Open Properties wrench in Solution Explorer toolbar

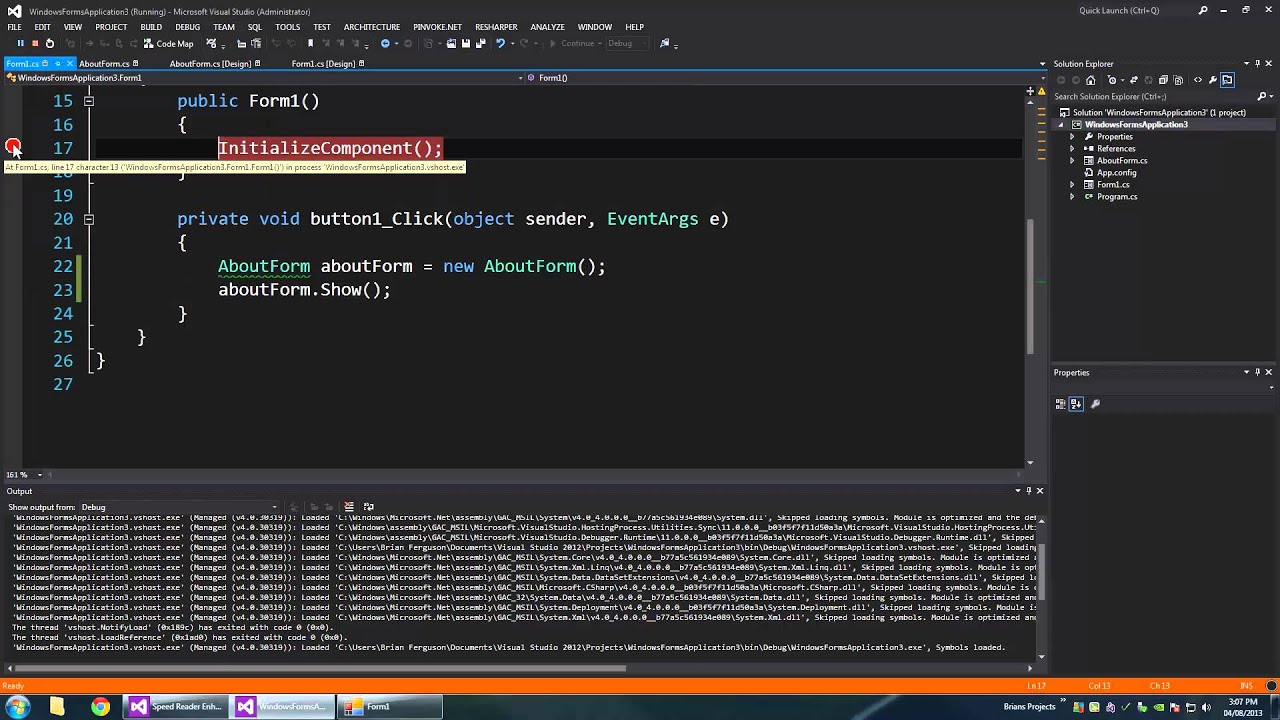click(x=1213, y=80)
